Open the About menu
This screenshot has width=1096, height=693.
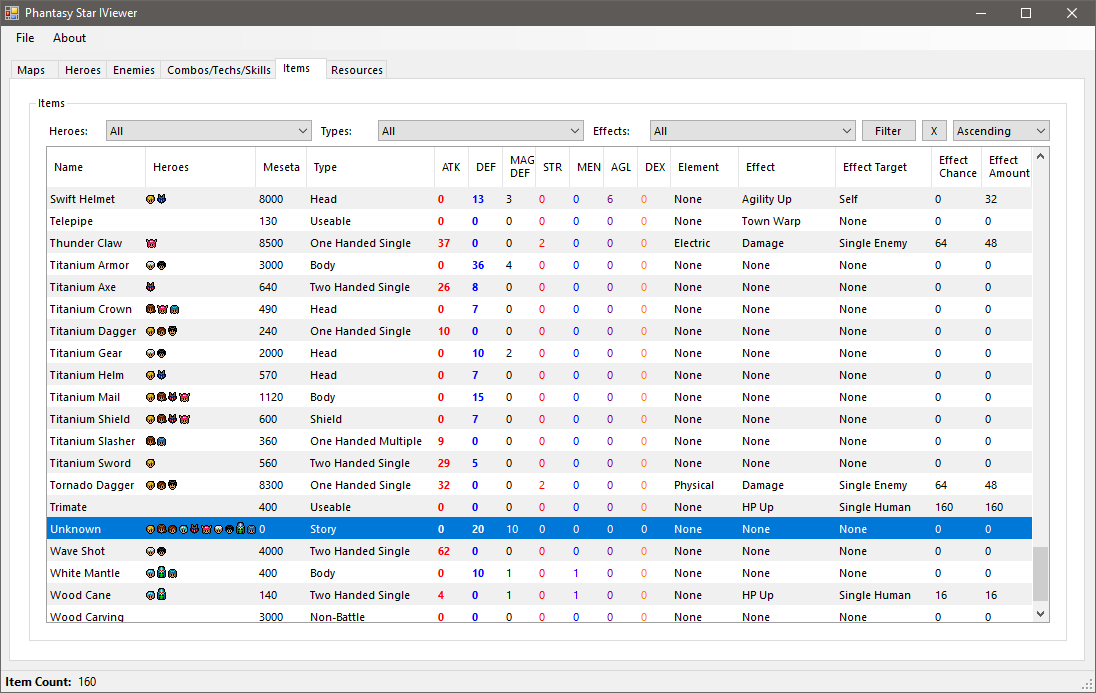tap(69, 38)
